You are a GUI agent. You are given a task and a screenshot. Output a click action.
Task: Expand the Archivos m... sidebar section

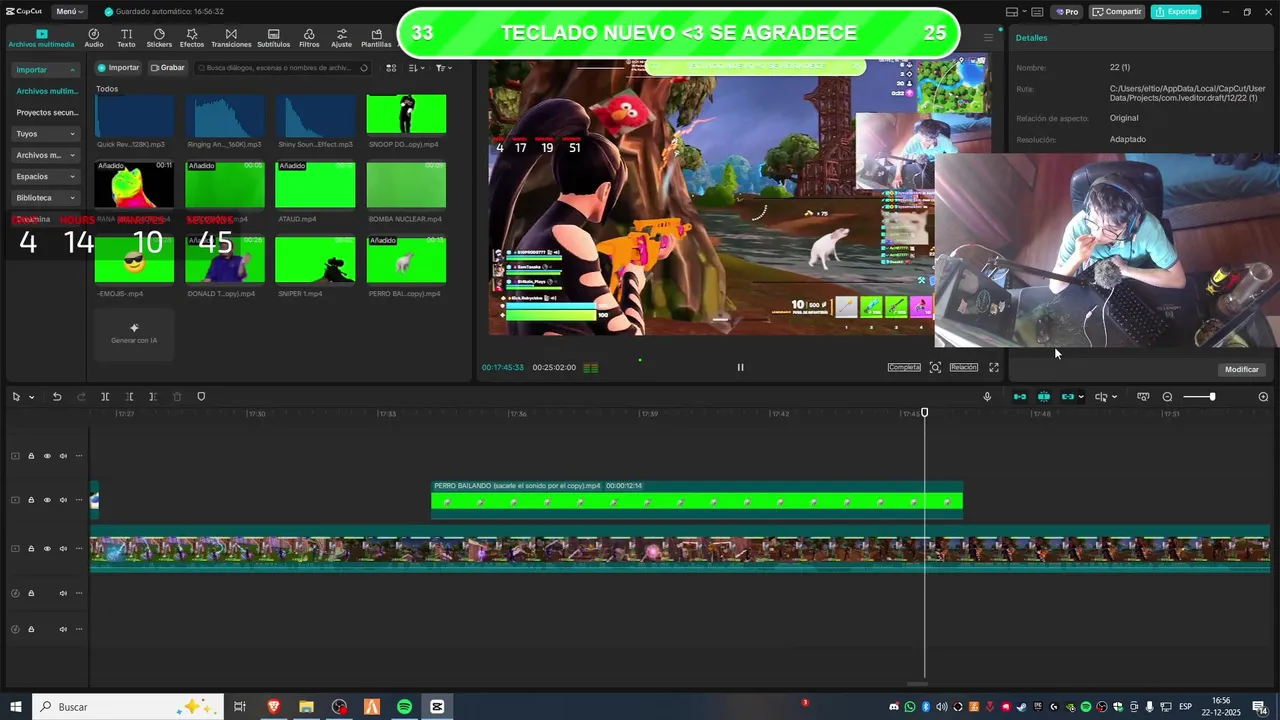(44, 155)
